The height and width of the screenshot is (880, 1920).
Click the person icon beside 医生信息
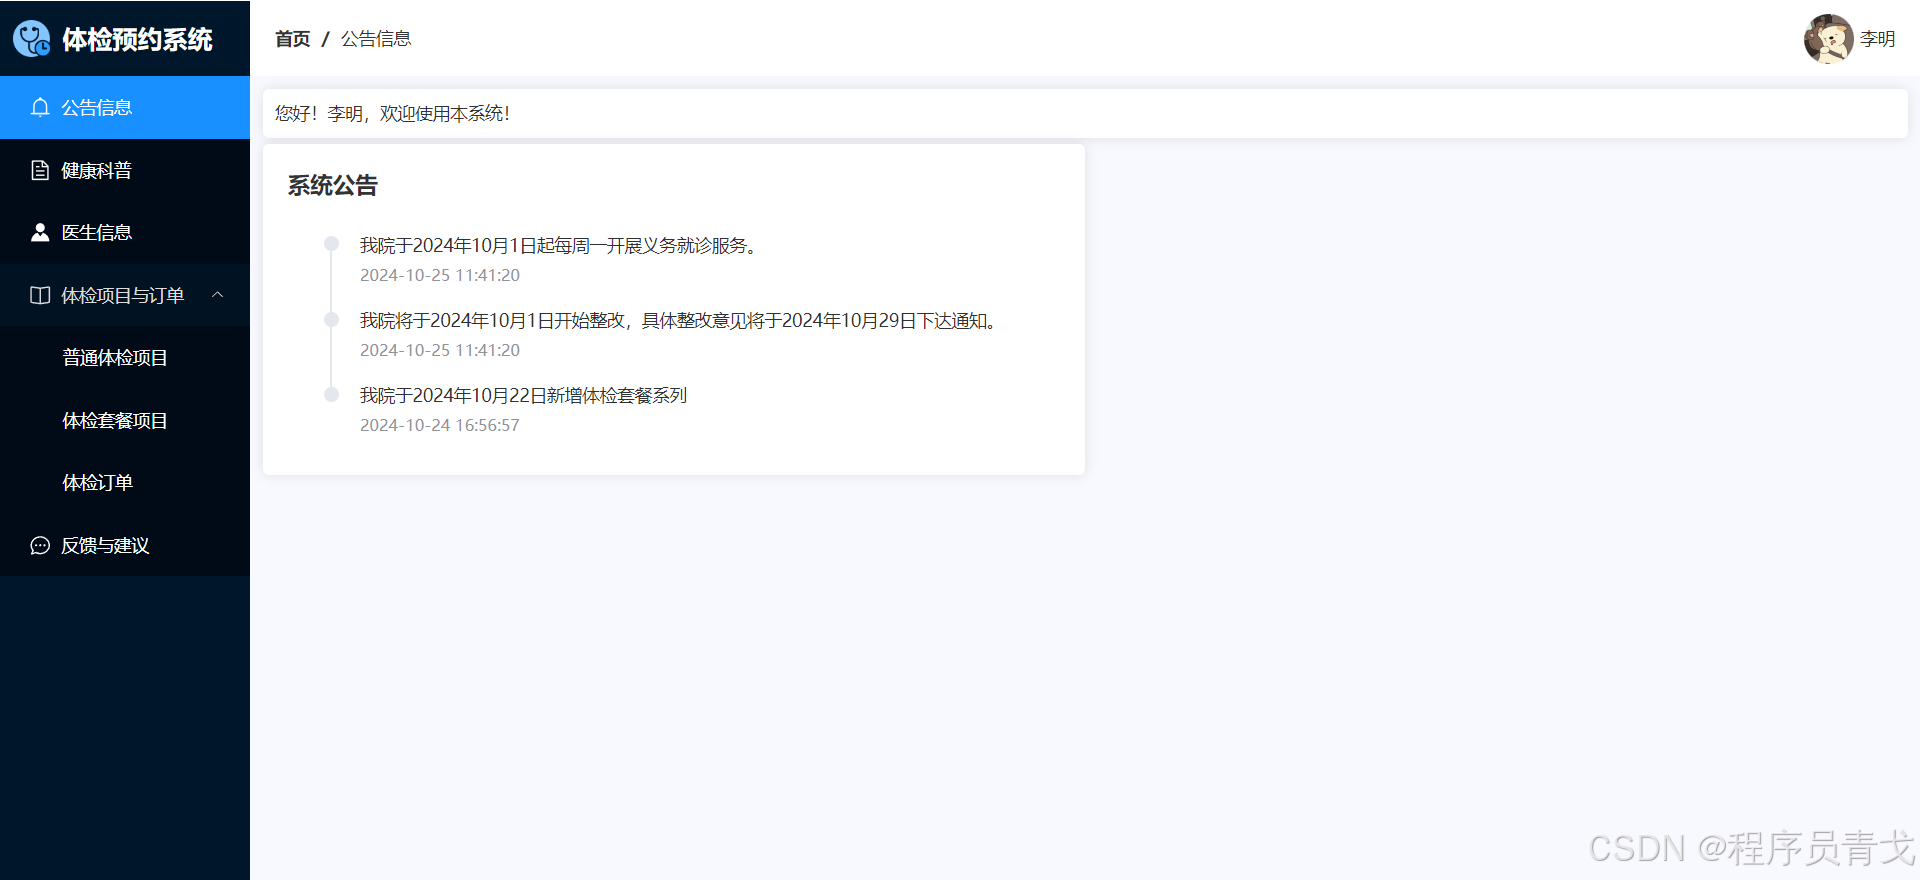[x=40, y=232]
